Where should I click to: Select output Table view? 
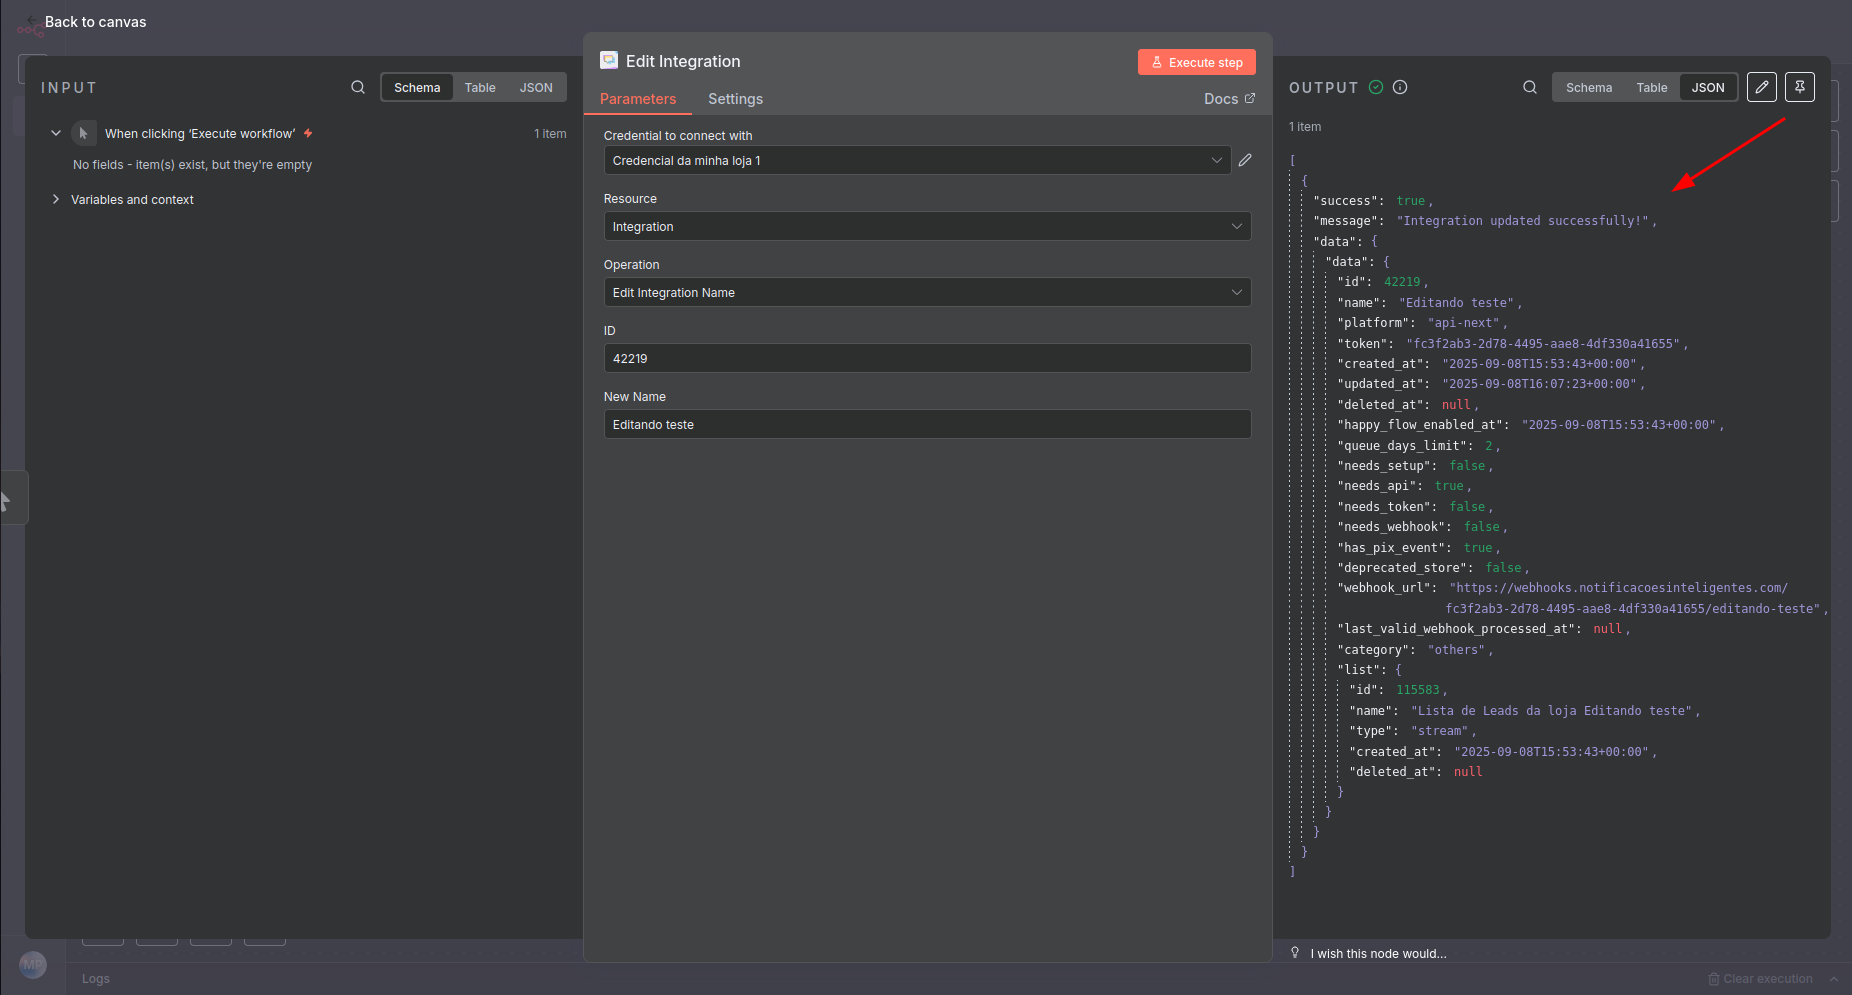point(1652,87)
